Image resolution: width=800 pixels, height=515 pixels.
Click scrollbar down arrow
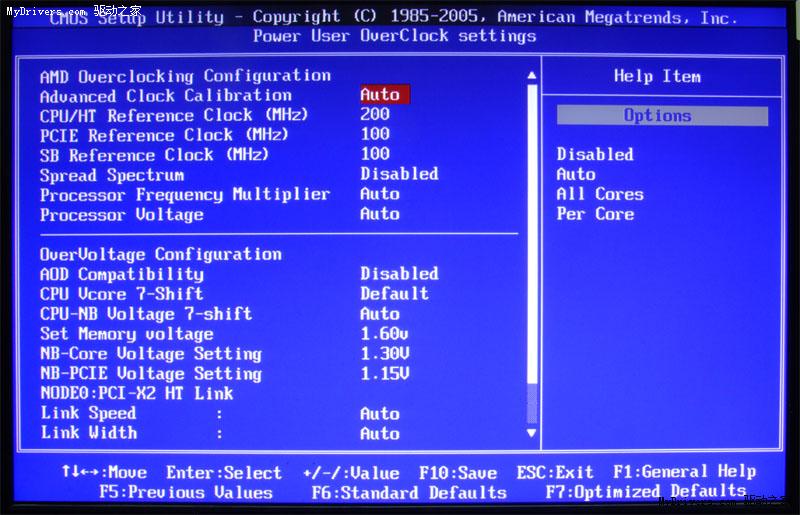coord(532,433)
